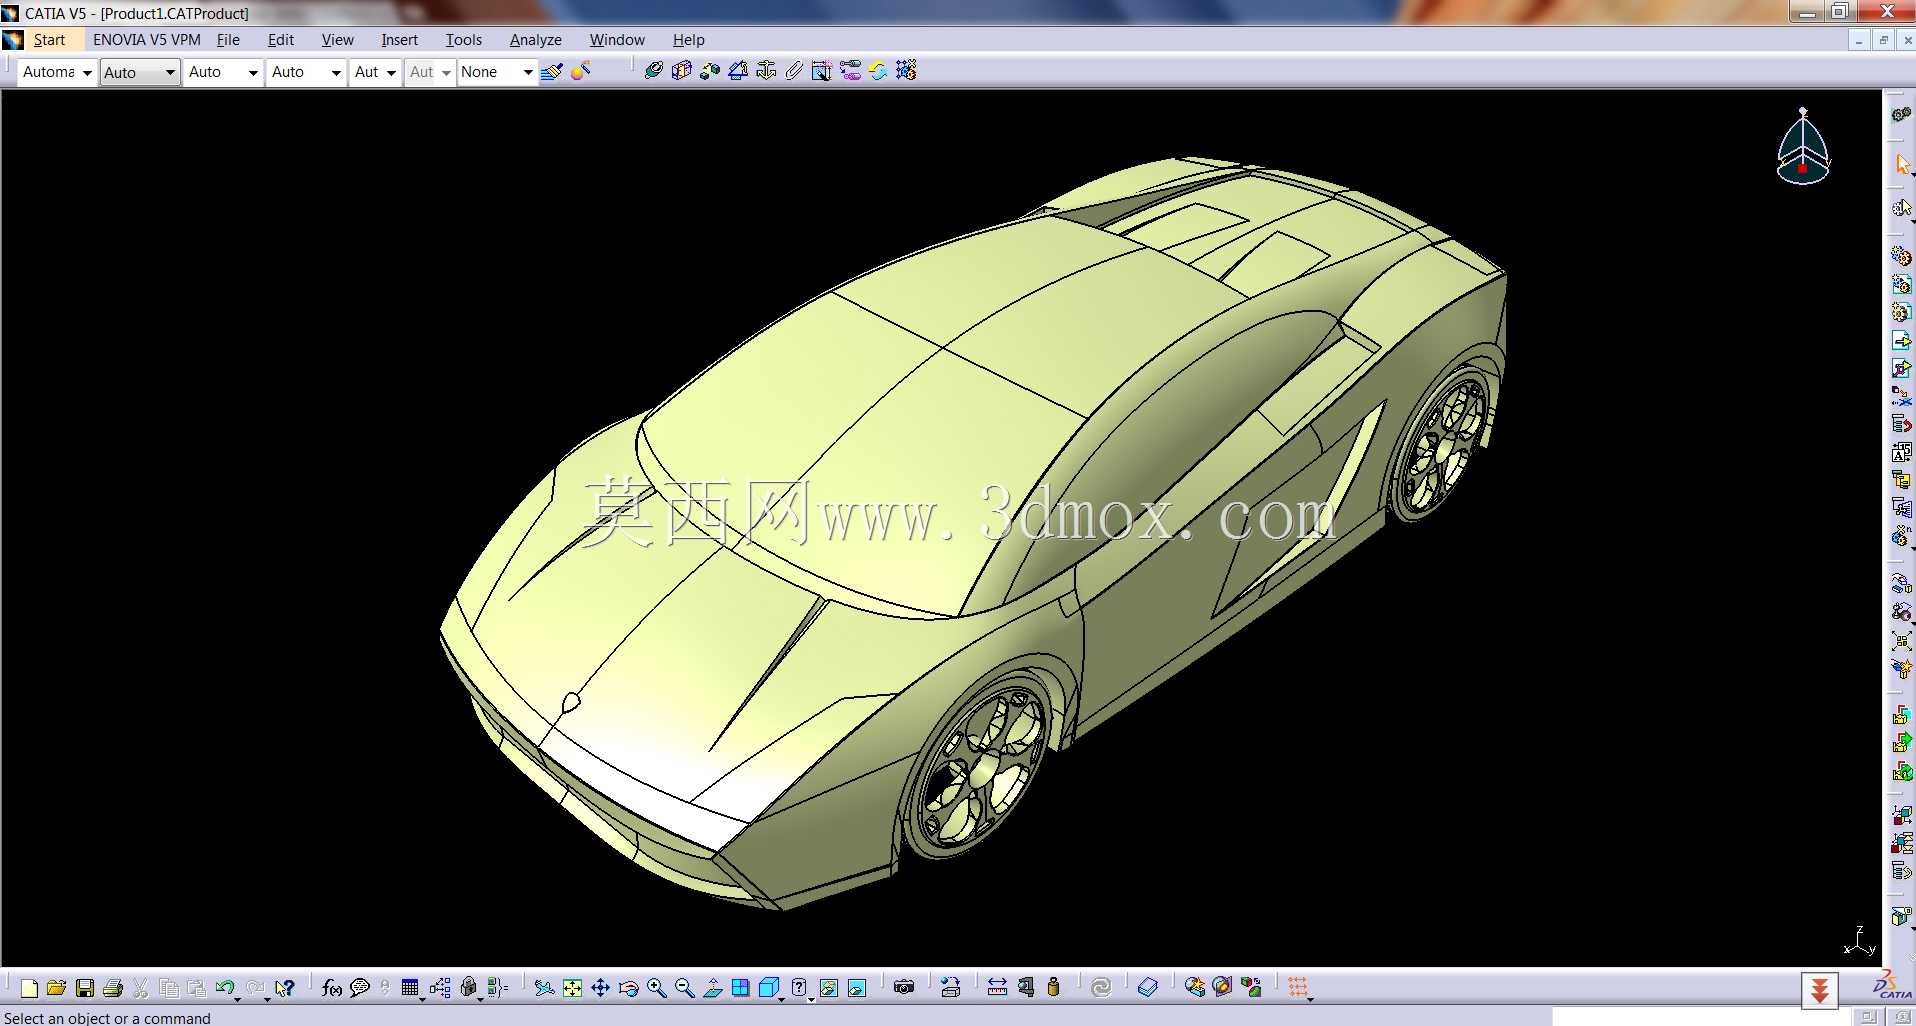Open the active Aut dropdown
This screenshot has width=1916, height=1026.
pos(376,72)
